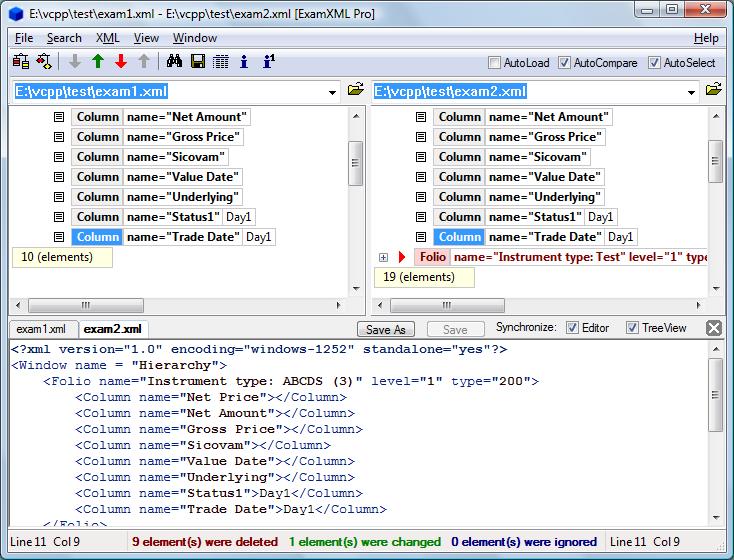Open the exam2.xml path dropdown list
Viewport: 734px width, 560px height.
693,92
